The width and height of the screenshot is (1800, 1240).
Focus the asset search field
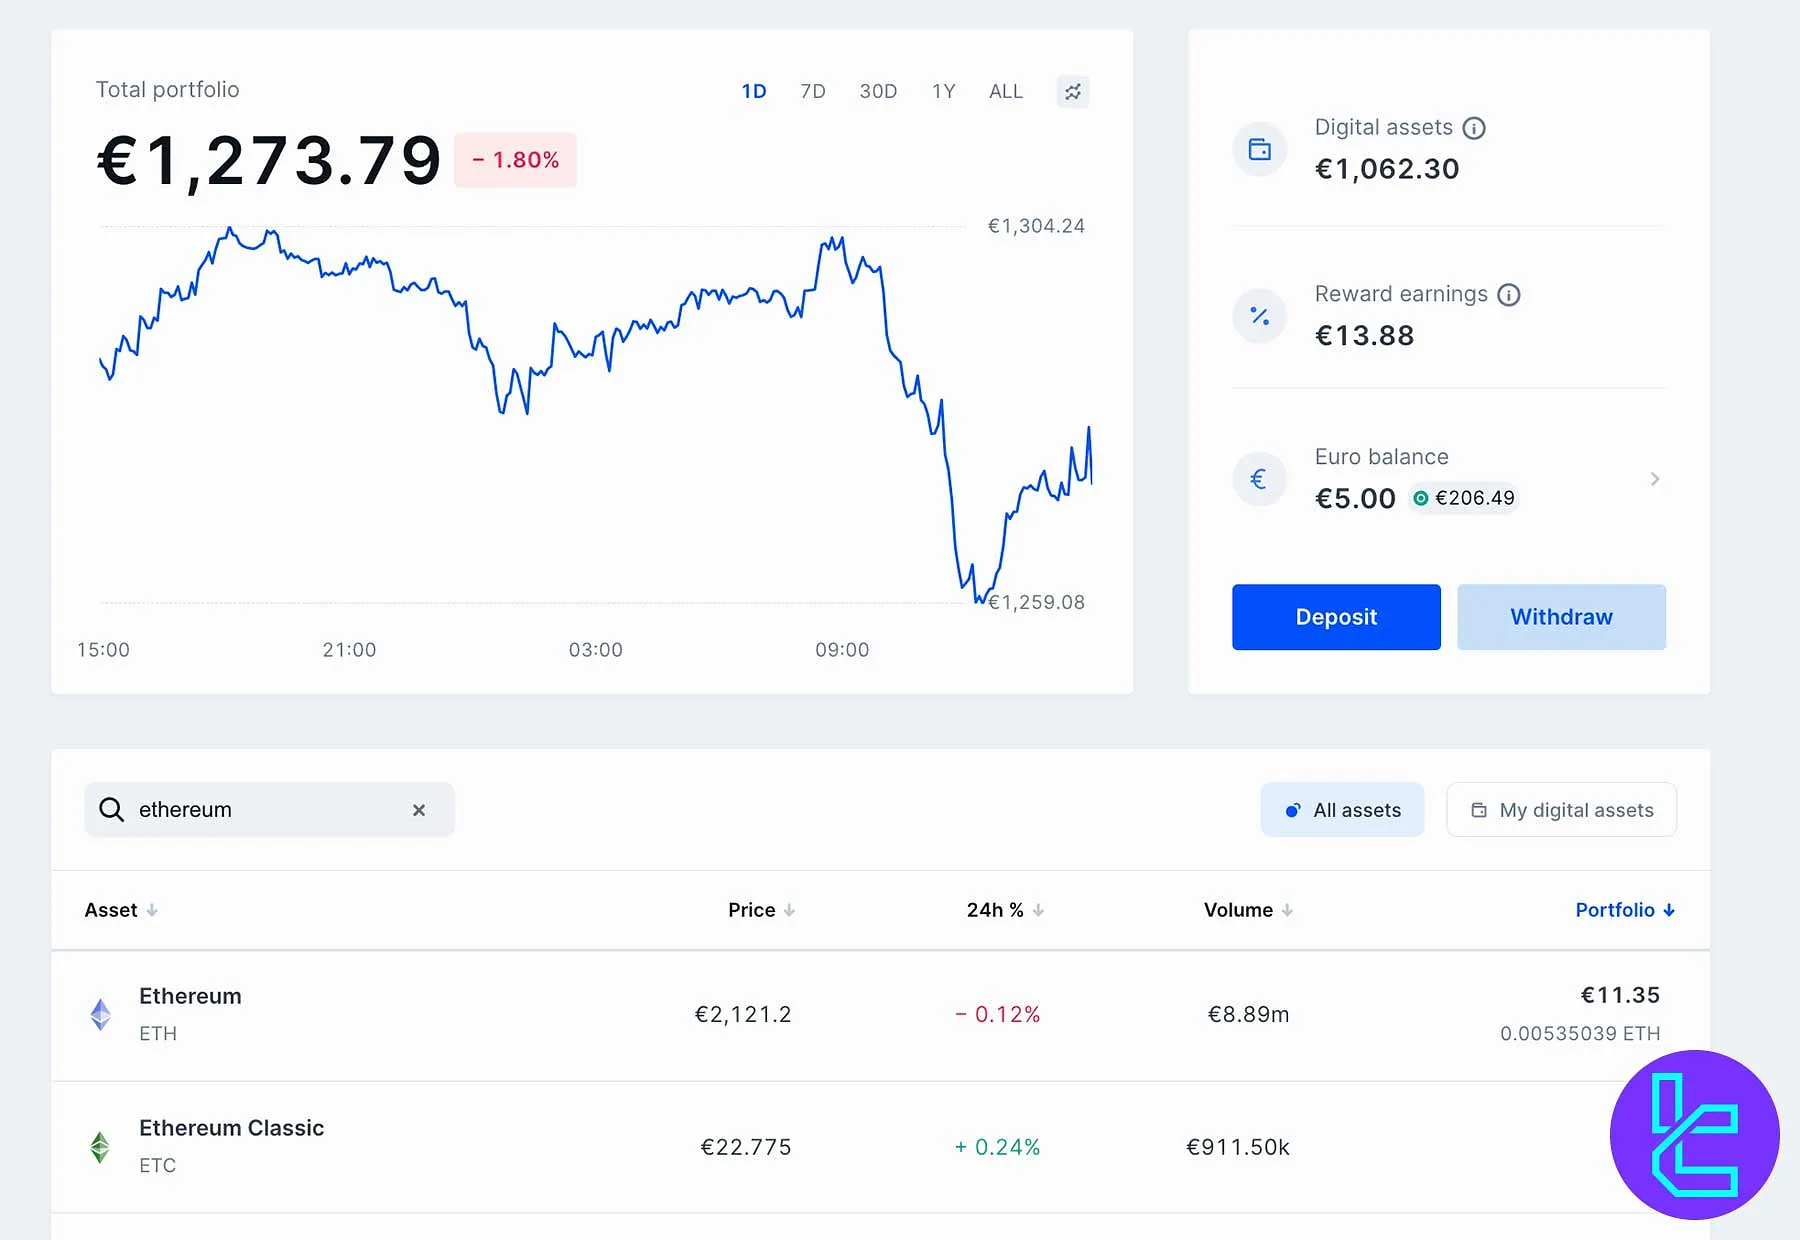[x=265, y=810]
